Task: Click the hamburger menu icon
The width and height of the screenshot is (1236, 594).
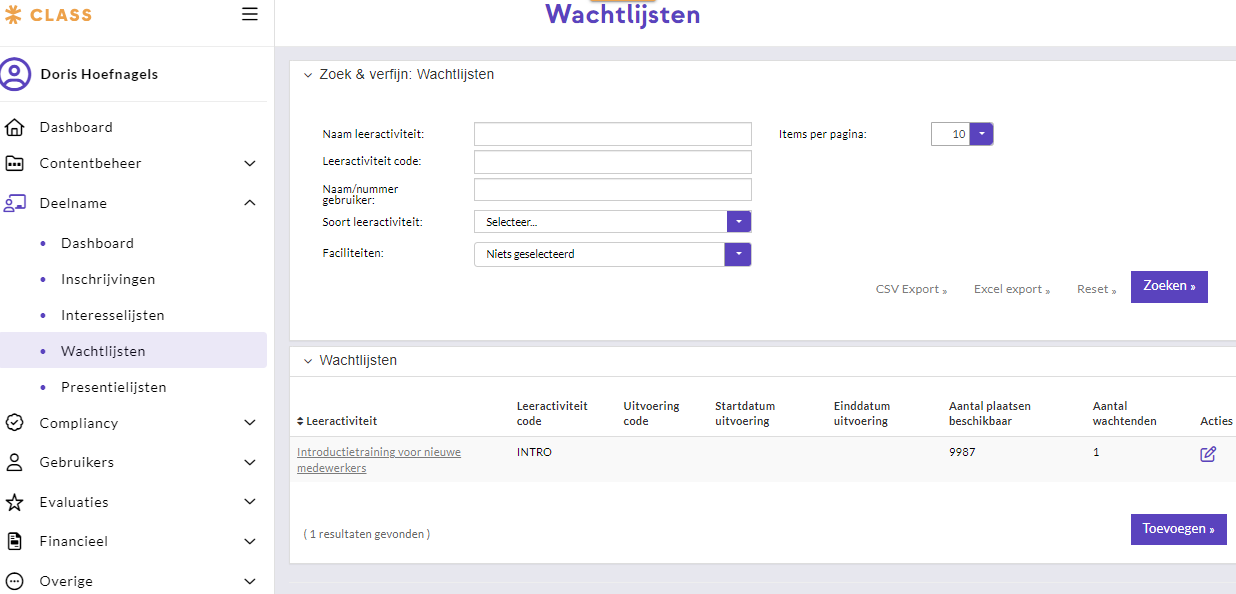Action: pos(250,14)
